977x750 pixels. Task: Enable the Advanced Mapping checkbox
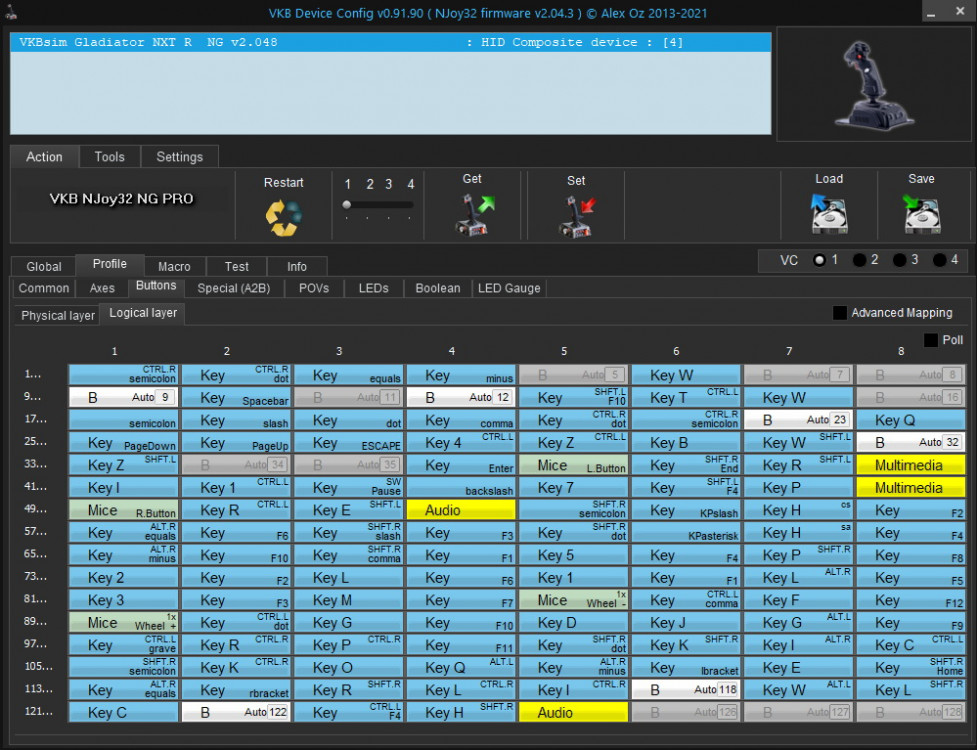pos(840,313)
